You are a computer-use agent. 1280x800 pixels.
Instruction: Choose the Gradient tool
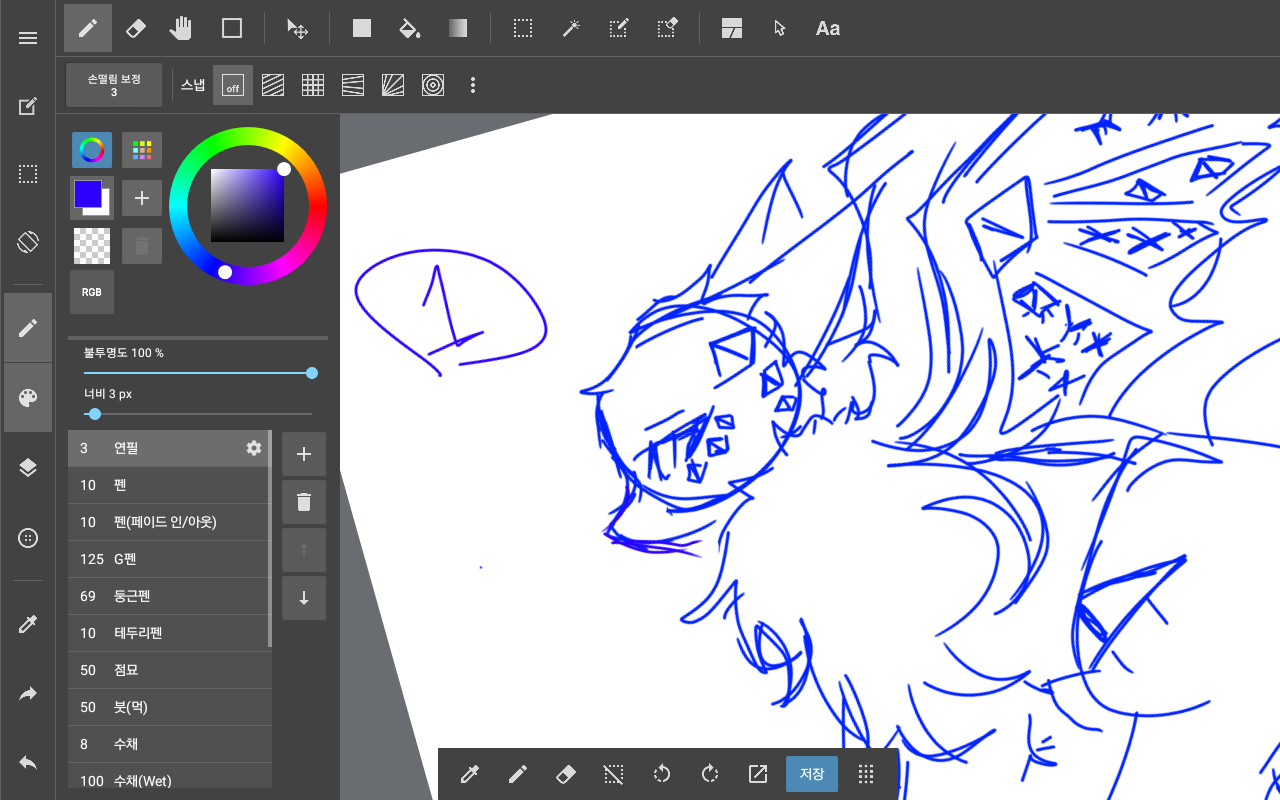tap(458, 28)
